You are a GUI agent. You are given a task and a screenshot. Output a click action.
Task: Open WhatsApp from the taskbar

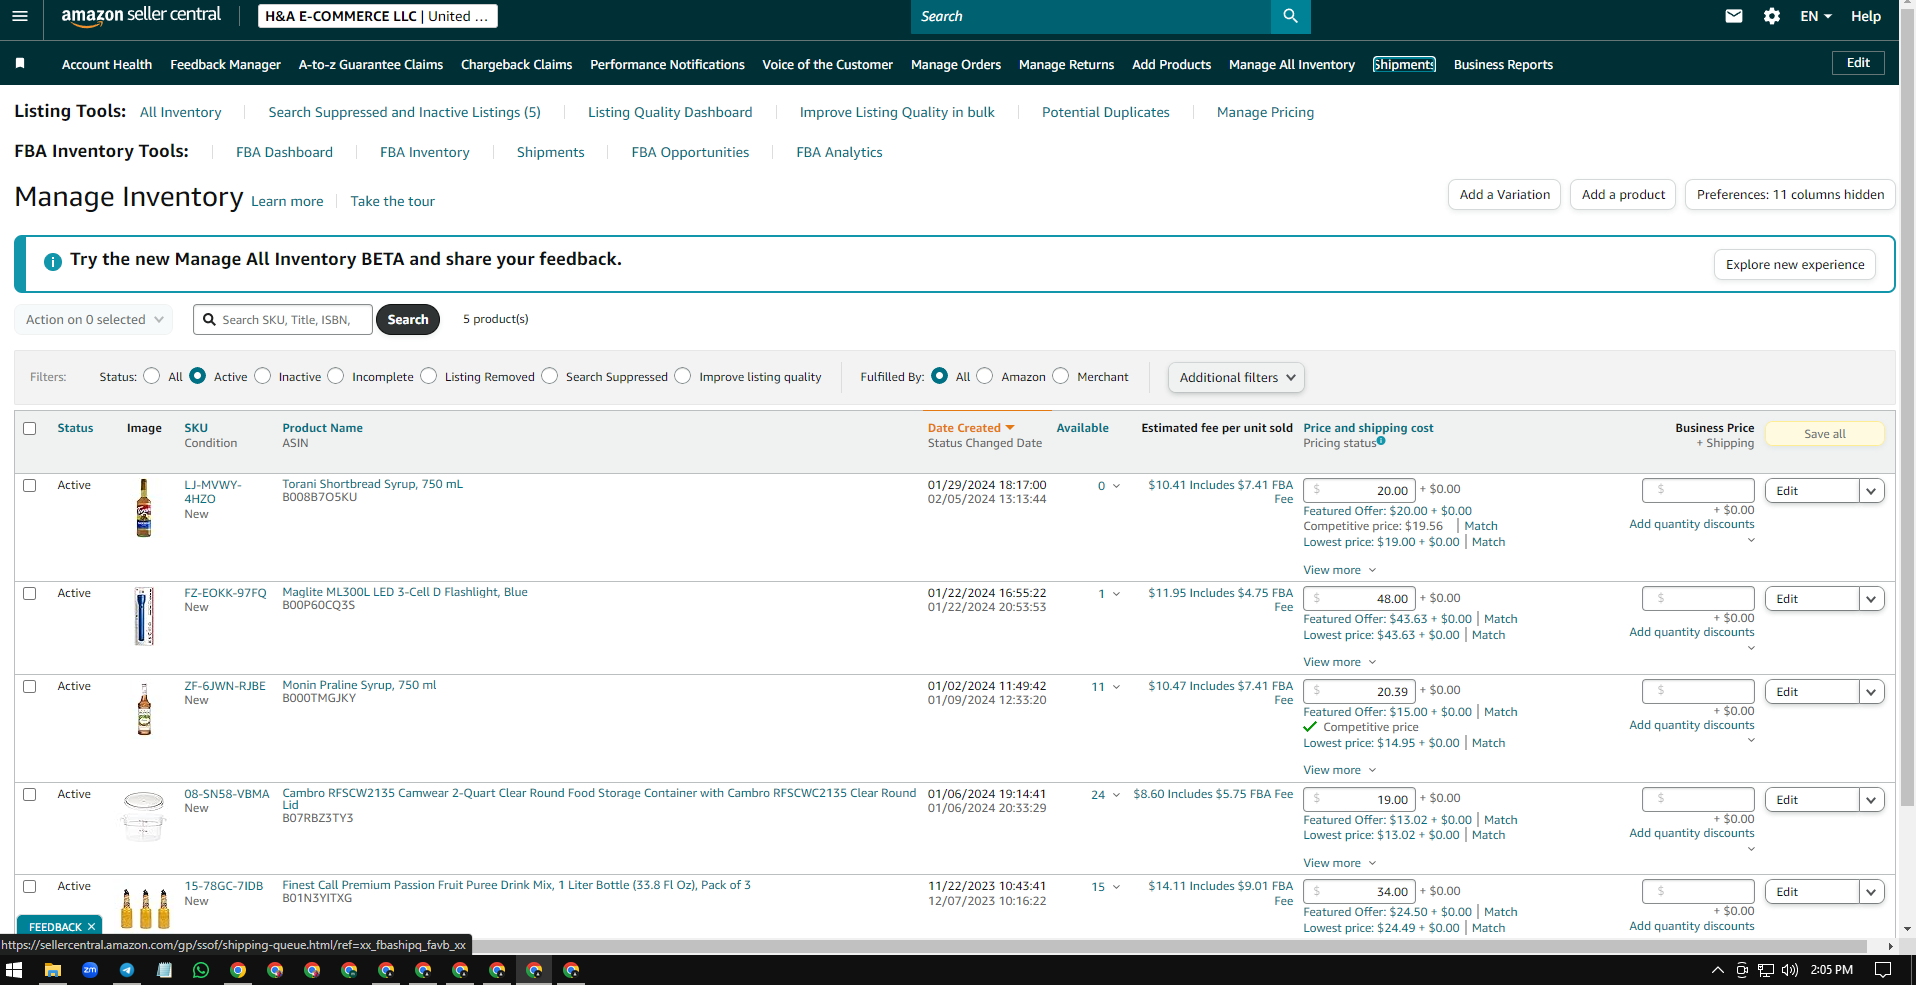(x=201, y=970)
